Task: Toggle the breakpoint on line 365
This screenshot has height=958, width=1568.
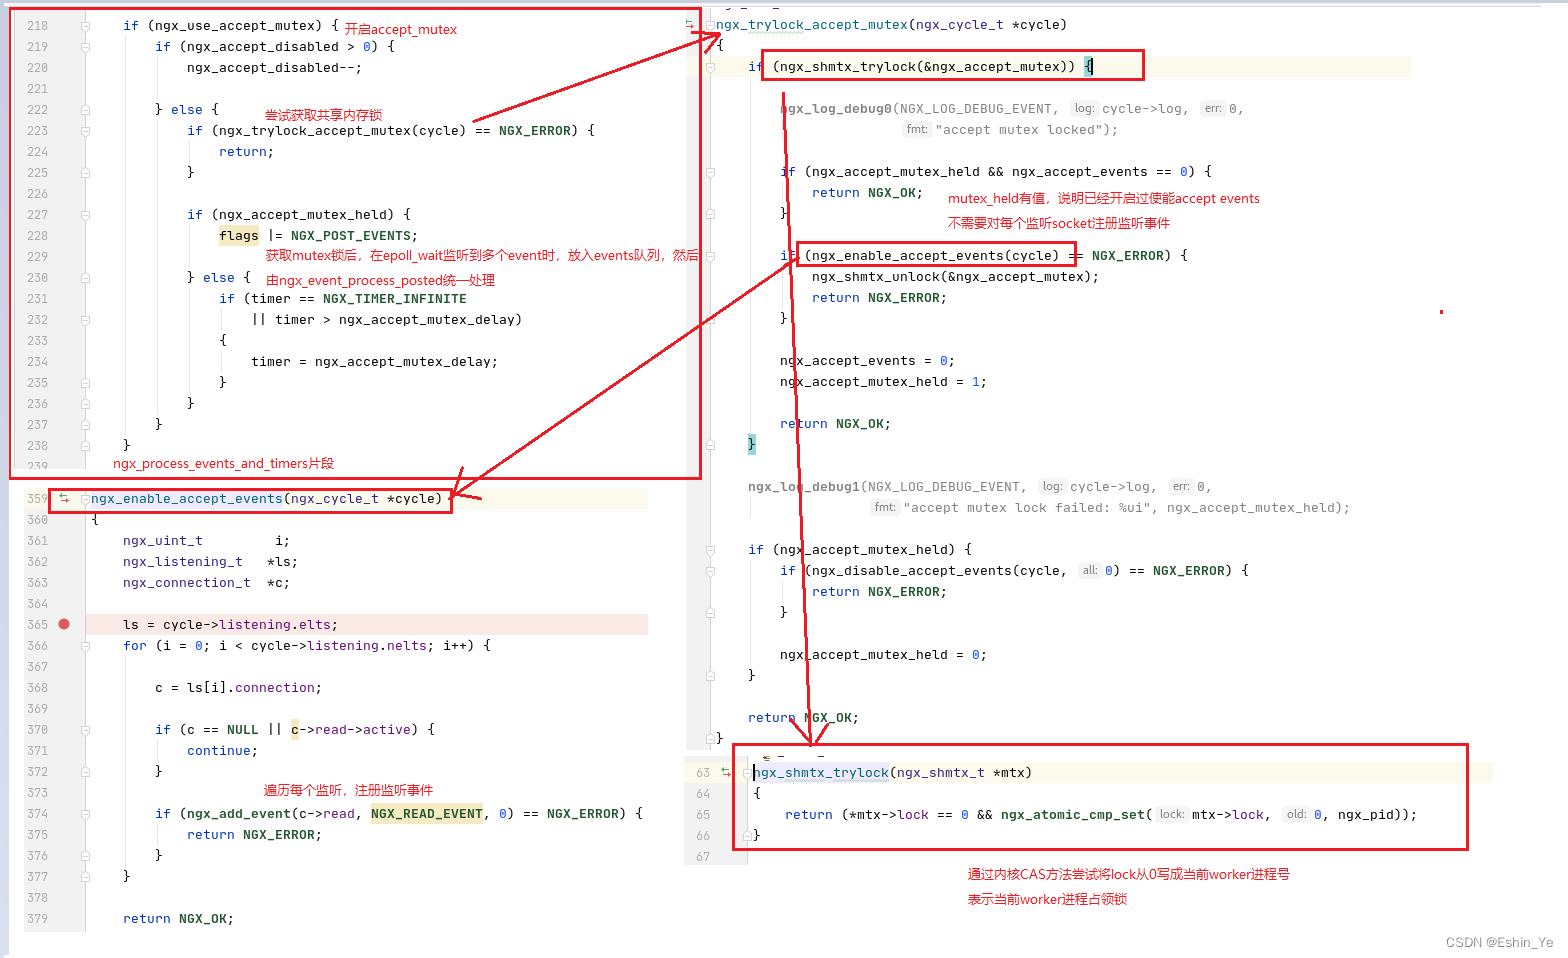Action: [64, 624]
